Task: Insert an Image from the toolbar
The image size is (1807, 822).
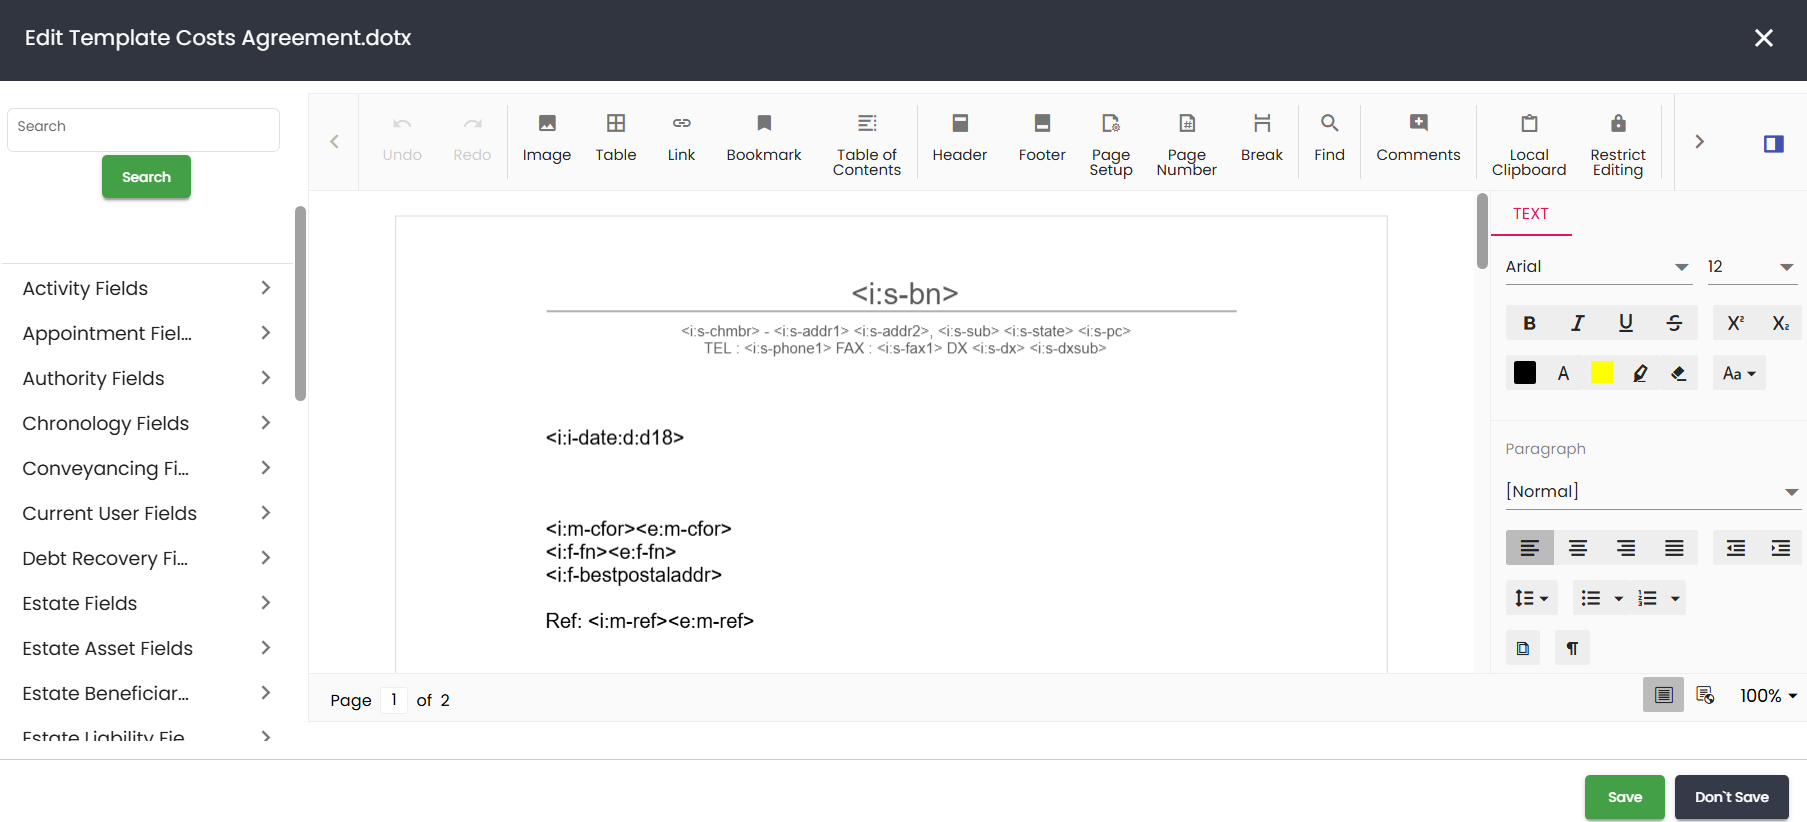Action: pyautogui.click(x=547, y=139)
